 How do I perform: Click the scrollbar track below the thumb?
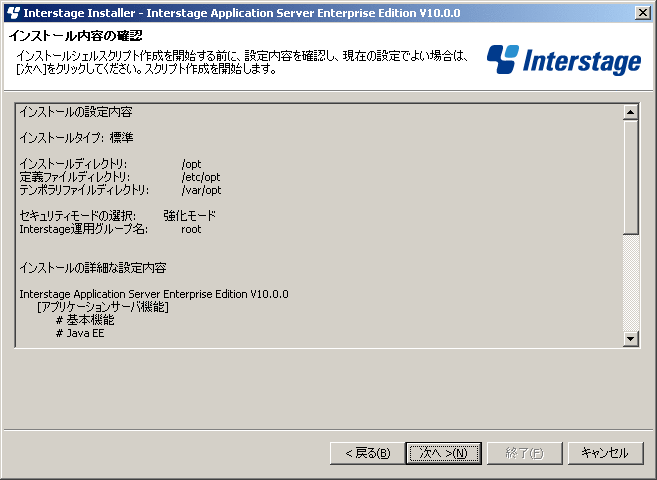pyautogui.click(x=631, y=282)
